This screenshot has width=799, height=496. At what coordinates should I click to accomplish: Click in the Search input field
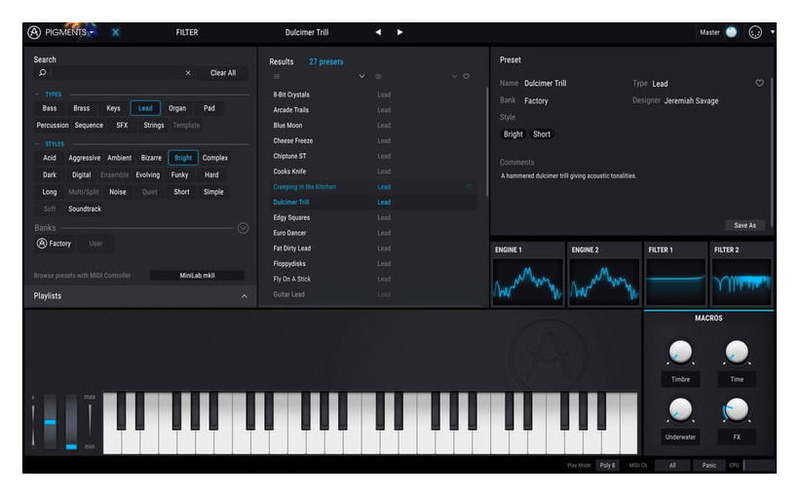click(118, 73)
